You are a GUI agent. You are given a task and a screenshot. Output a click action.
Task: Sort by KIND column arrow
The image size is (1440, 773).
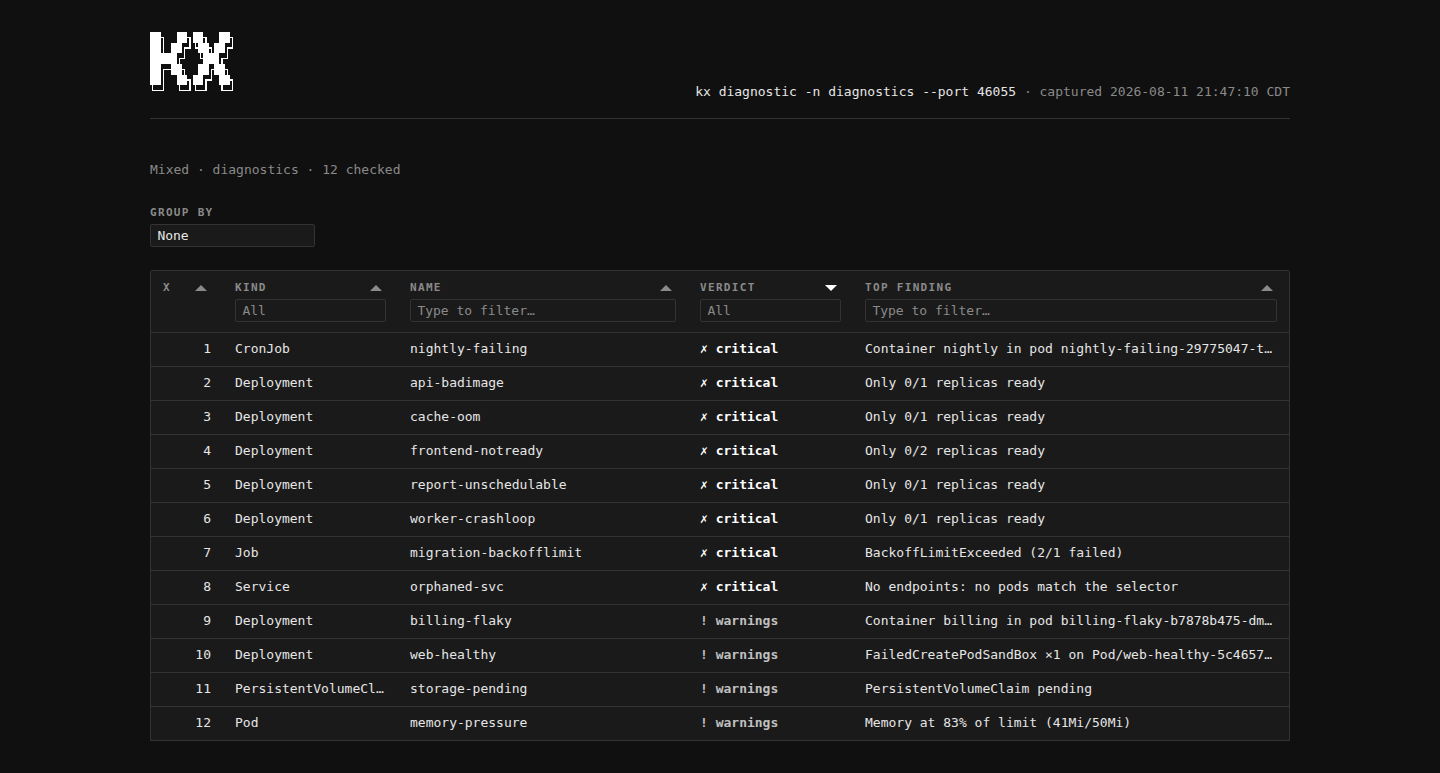(x=376, y=288)
